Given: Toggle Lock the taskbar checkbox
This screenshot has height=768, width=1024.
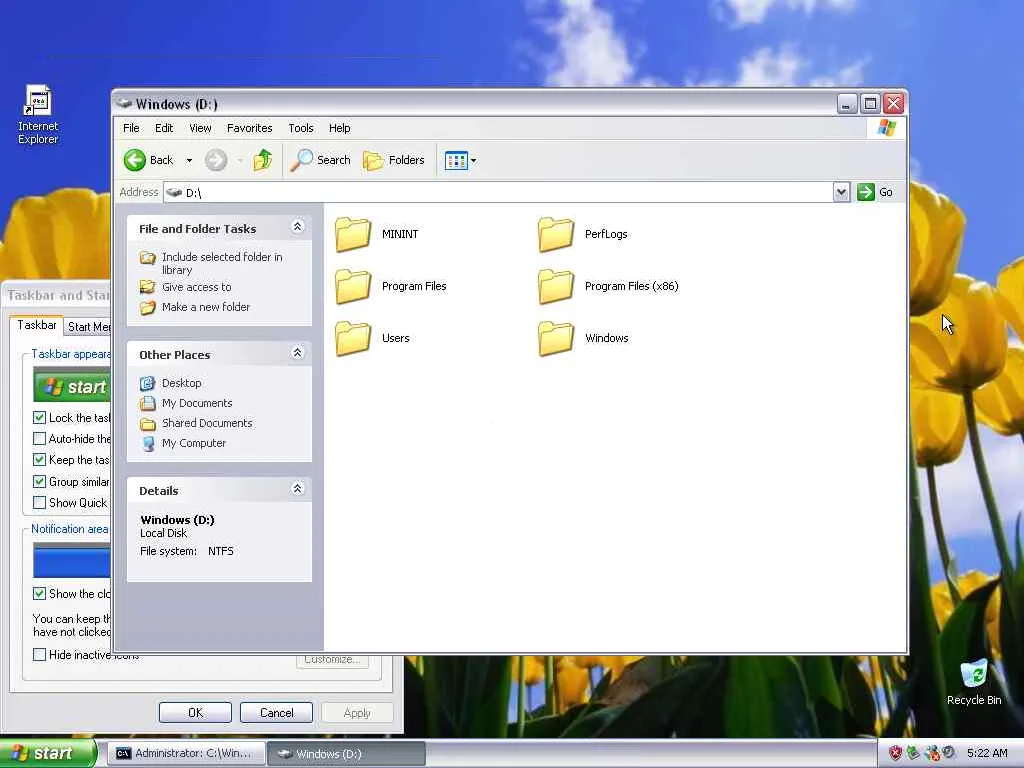Looking at the screenshot, I should coord(39,417).
